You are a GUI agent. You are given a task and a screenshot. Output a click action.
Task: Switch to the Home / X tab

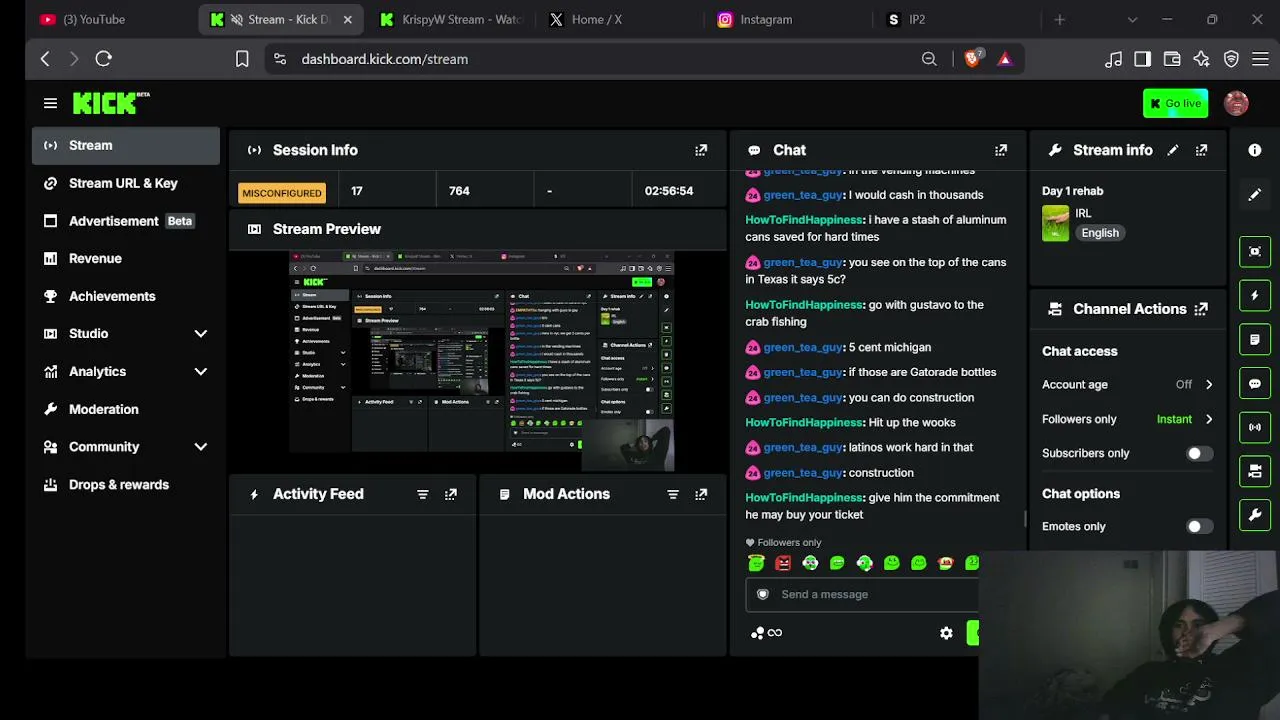pos(620,19)
